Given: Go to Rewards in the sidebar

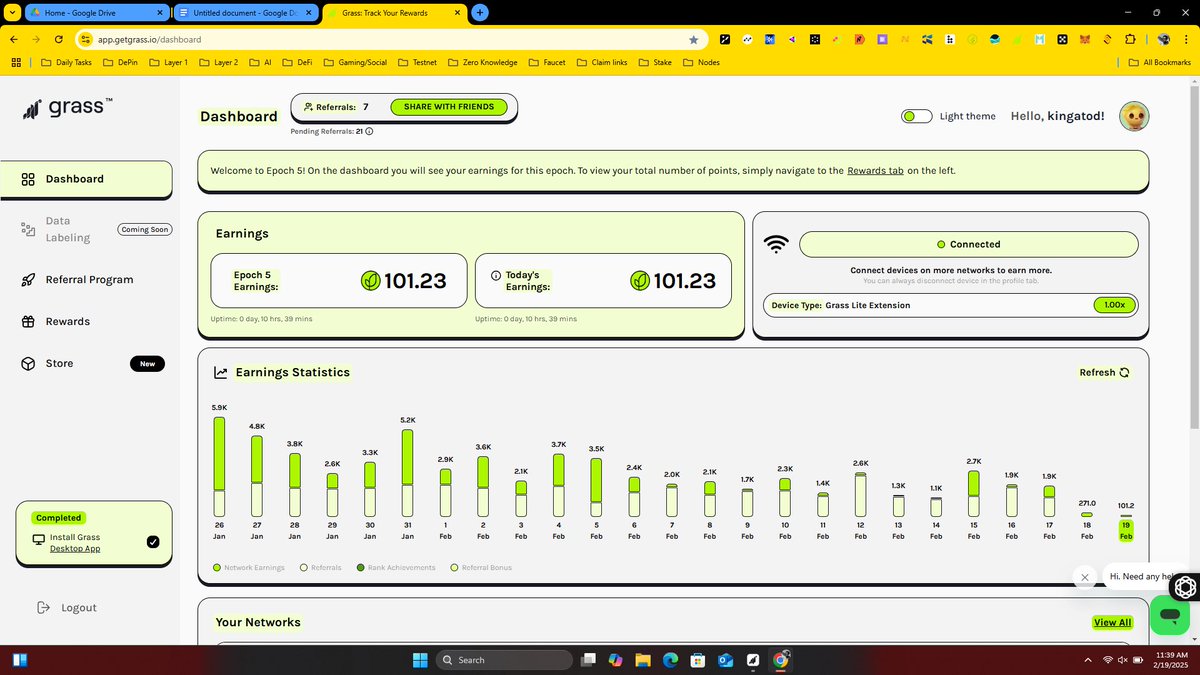Looking at the screenshot, I should point(68,322).
